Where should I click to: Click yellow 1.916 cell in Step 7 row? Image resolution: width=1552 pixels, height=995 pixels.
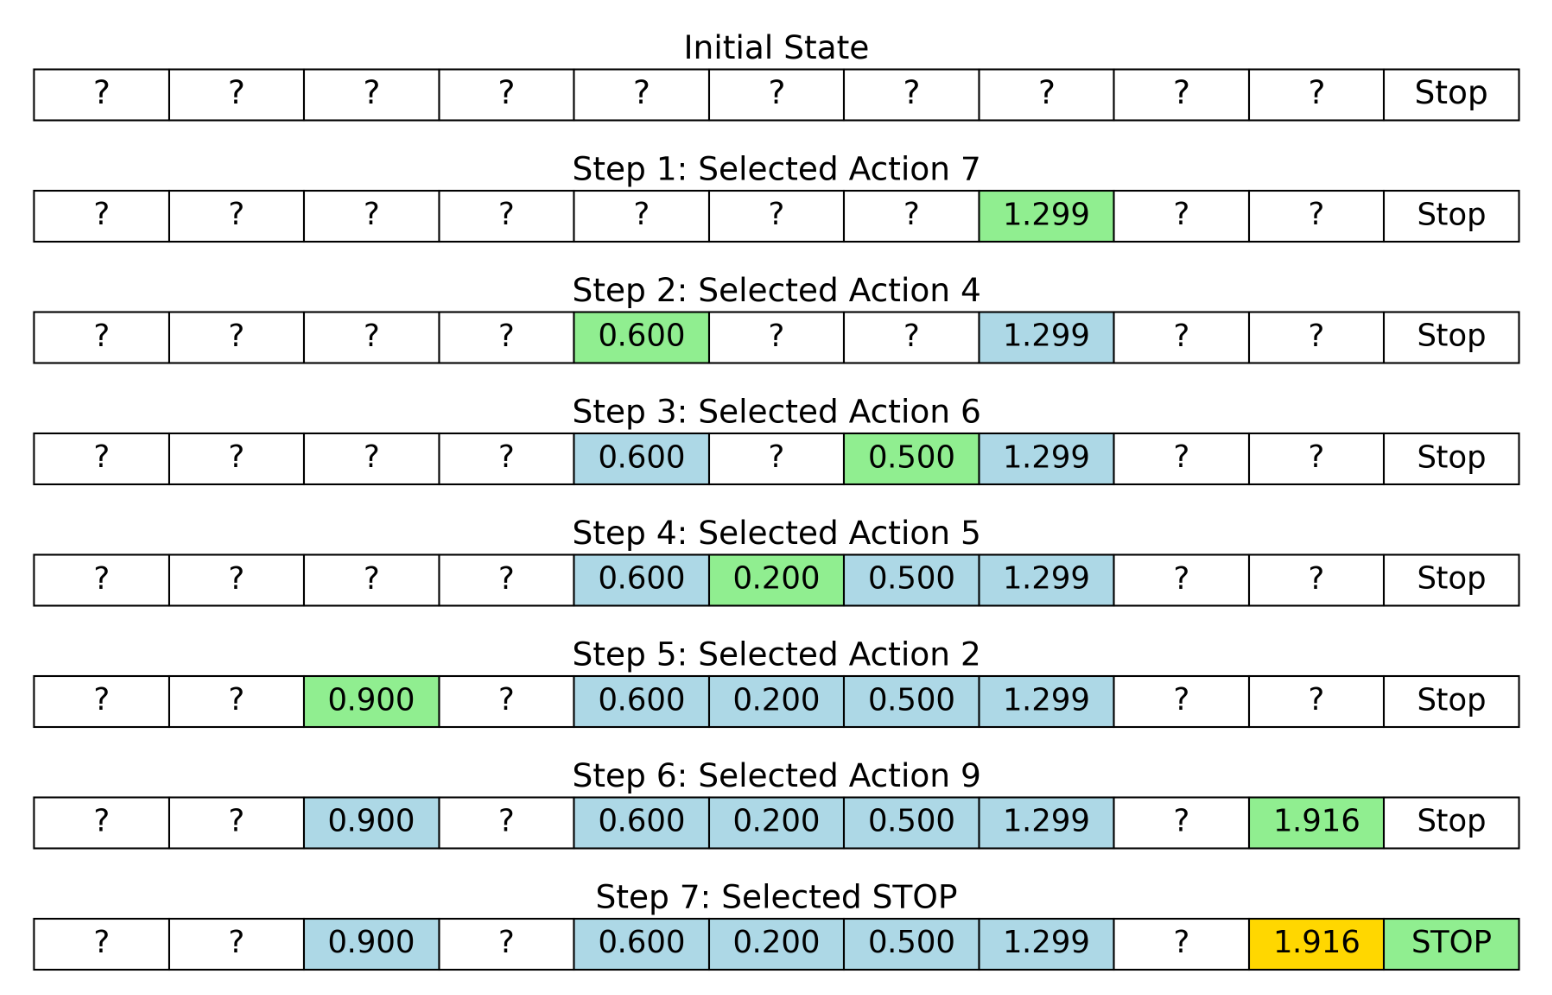tap(1315, 943)
